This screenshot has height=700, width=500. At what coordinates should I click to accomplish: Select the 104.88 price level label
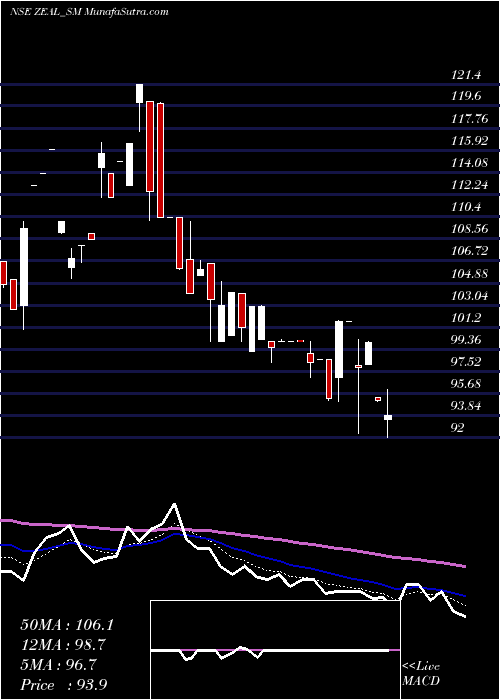(x=469, y=274)
